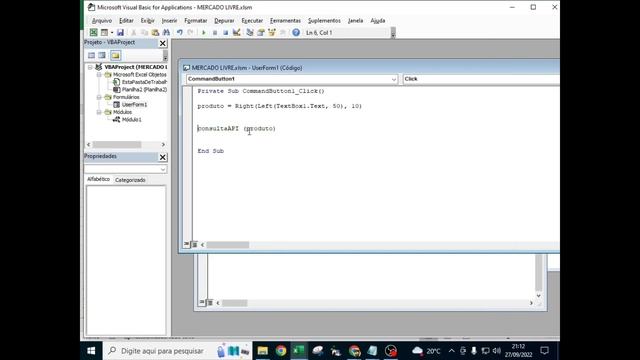The image size is (640, 360).
Task: Run the Sub with play icon
Action: 204,32
